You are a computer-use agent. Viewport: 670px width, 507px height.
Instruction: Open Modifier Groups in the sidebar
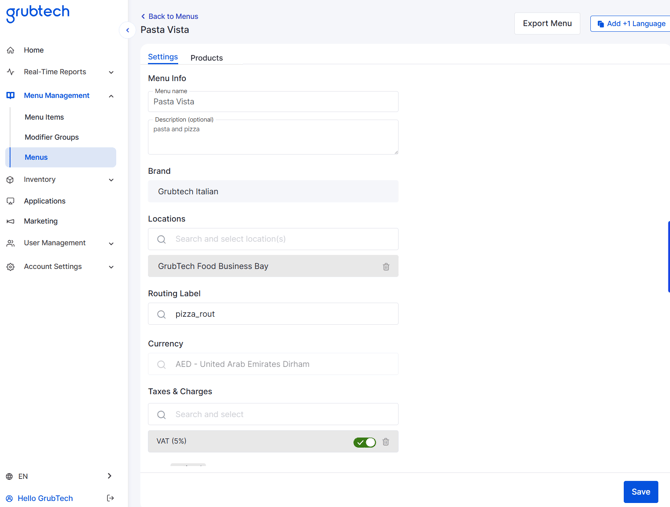pyautogui.click(x=52, y=137)
